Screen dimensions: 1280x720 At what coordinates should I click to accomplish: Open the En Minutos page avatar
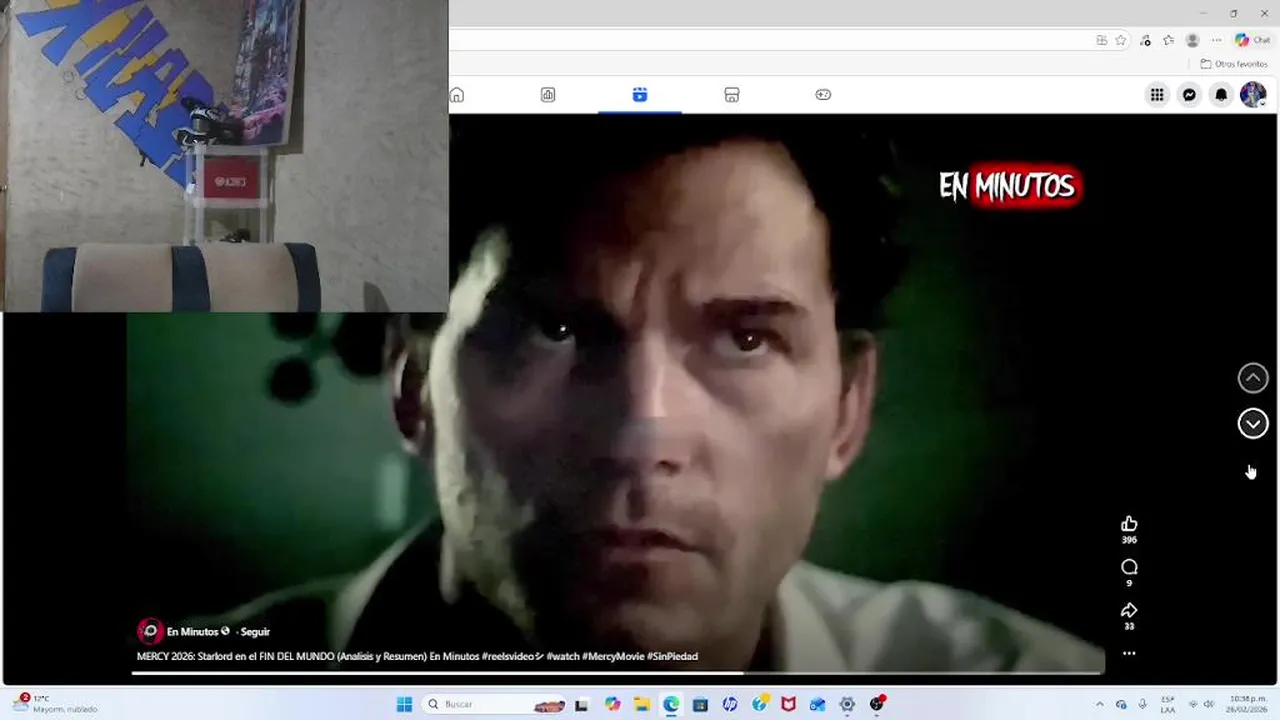[x=149, y=631]
